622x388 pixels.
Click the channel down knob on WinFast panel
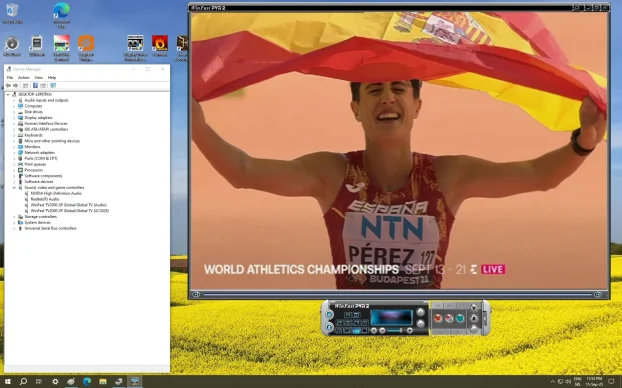(420, 324)
